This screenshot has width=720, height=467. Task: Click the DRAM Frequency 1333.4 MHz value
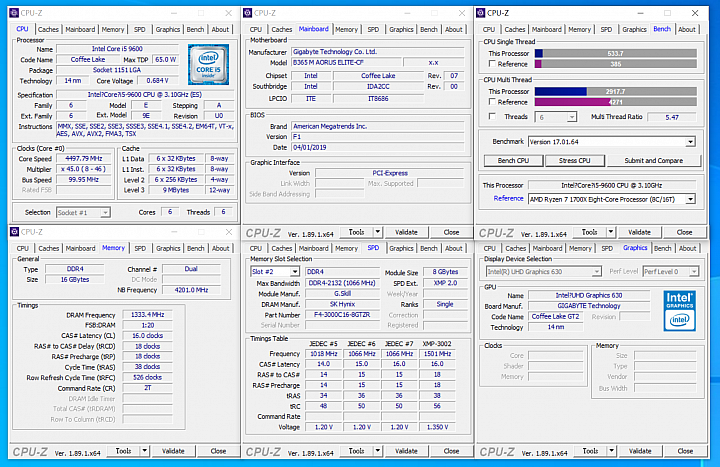147,315
